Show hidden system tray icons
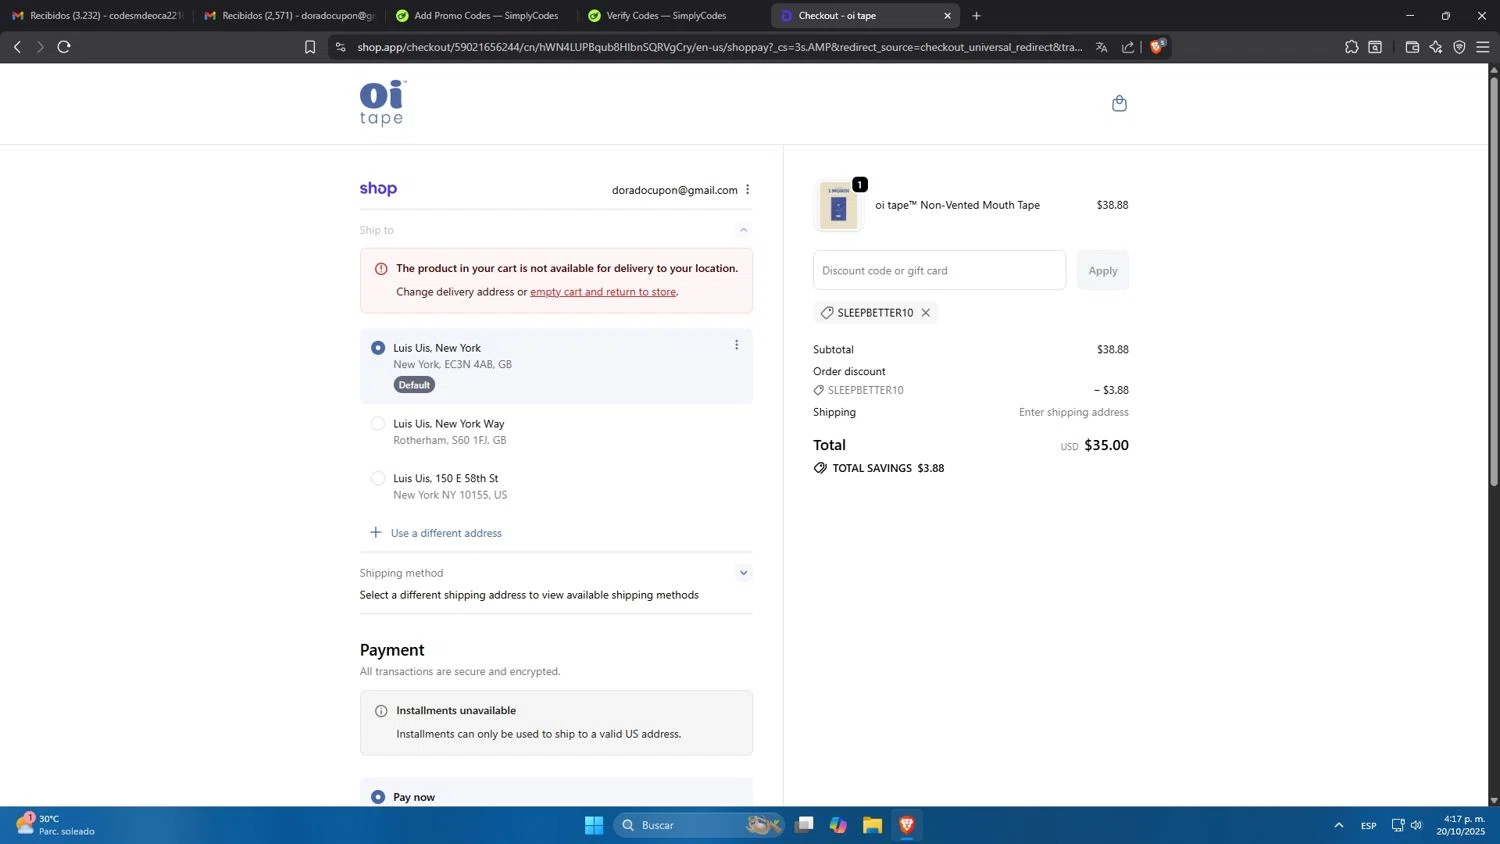 pos(1338,825)
